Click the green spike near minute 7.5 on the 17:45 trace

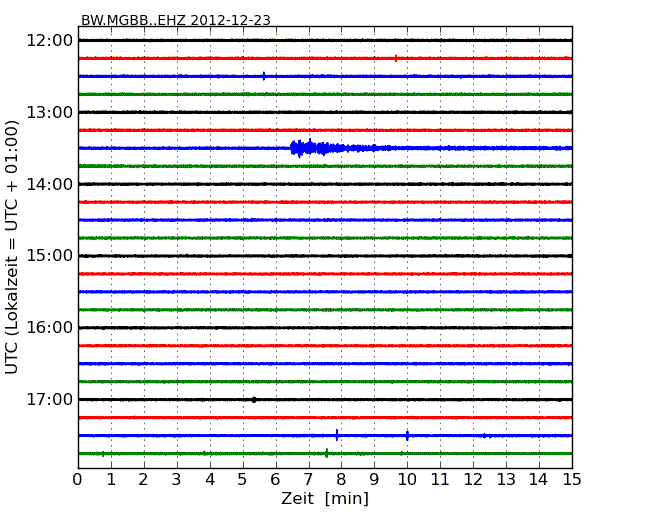point(327,453)
